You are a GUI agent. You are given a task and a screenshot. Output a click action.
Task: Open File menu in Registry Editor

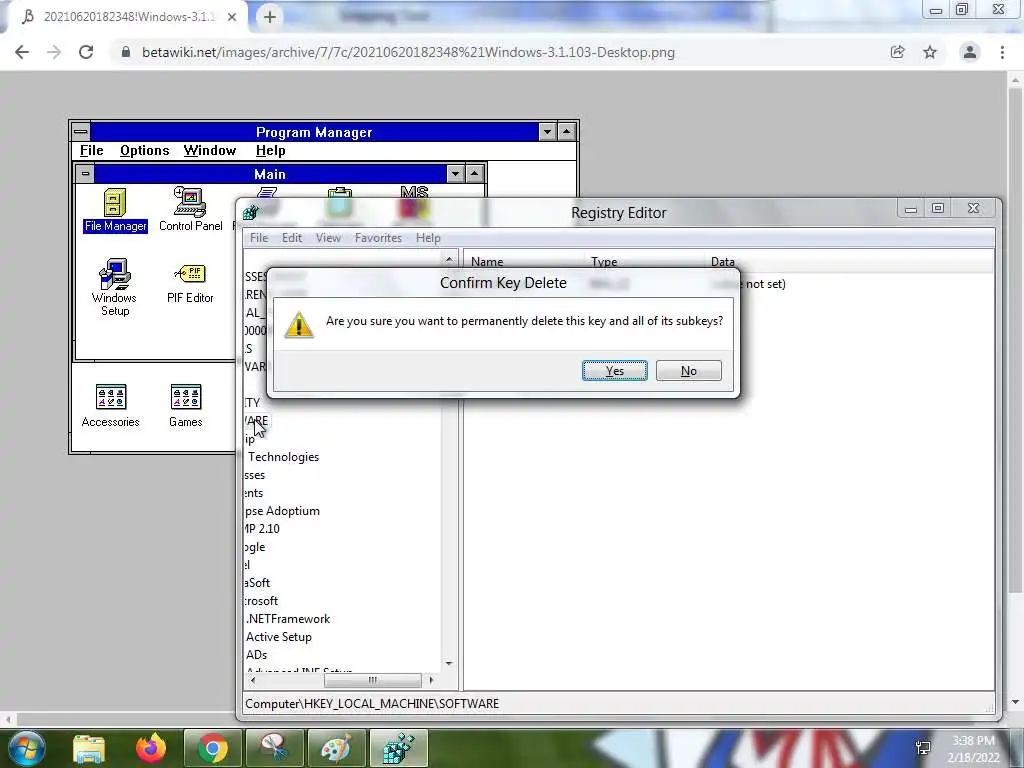pyautogui.click(x=259, y=238)
